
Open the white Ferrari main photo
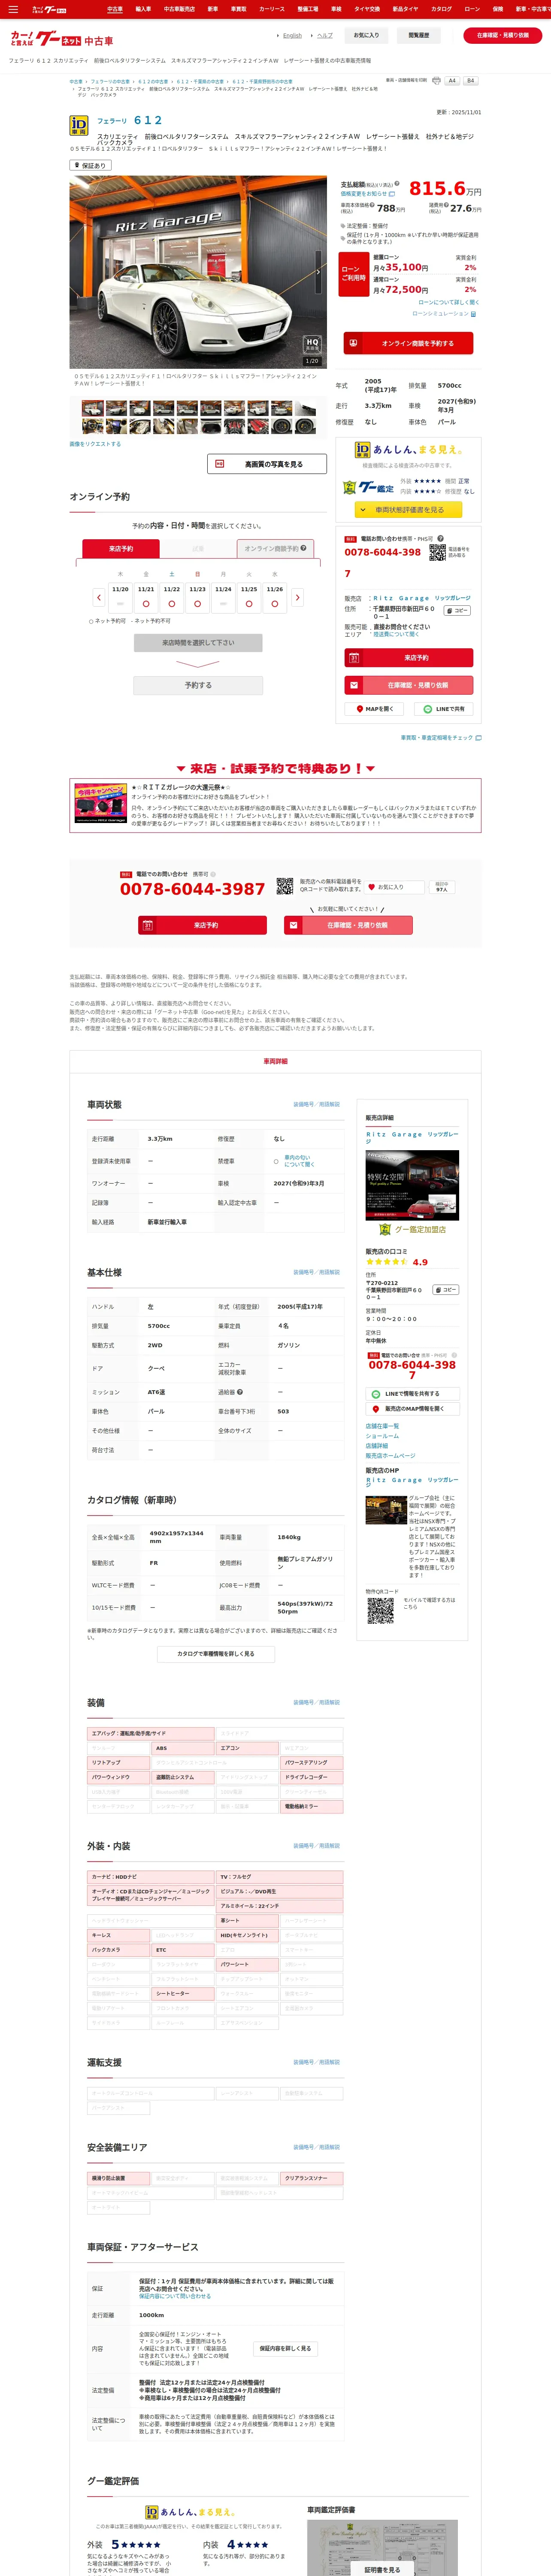tap(198, 272)
